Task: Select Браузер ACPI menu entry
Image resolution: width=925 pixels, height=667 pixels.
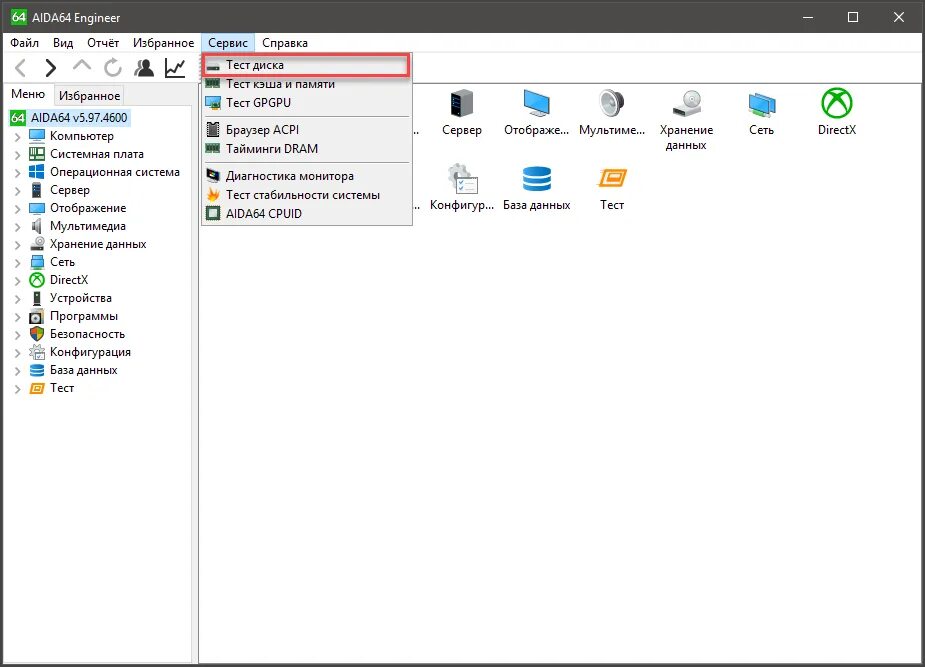Action: [306, 130]
